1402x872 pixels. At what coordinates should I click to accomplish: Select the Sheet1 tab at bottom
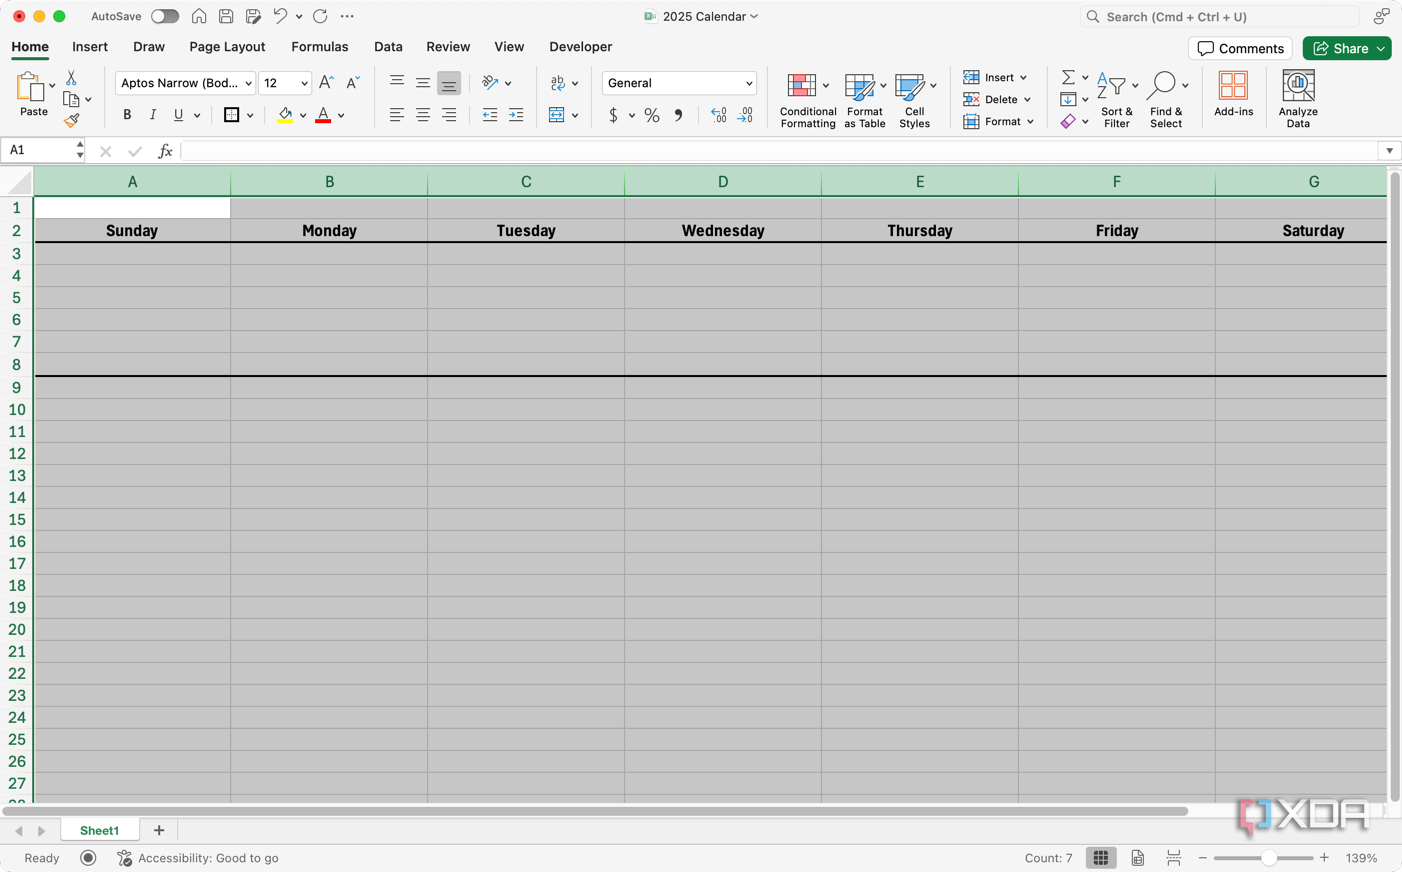click(99, 830)
